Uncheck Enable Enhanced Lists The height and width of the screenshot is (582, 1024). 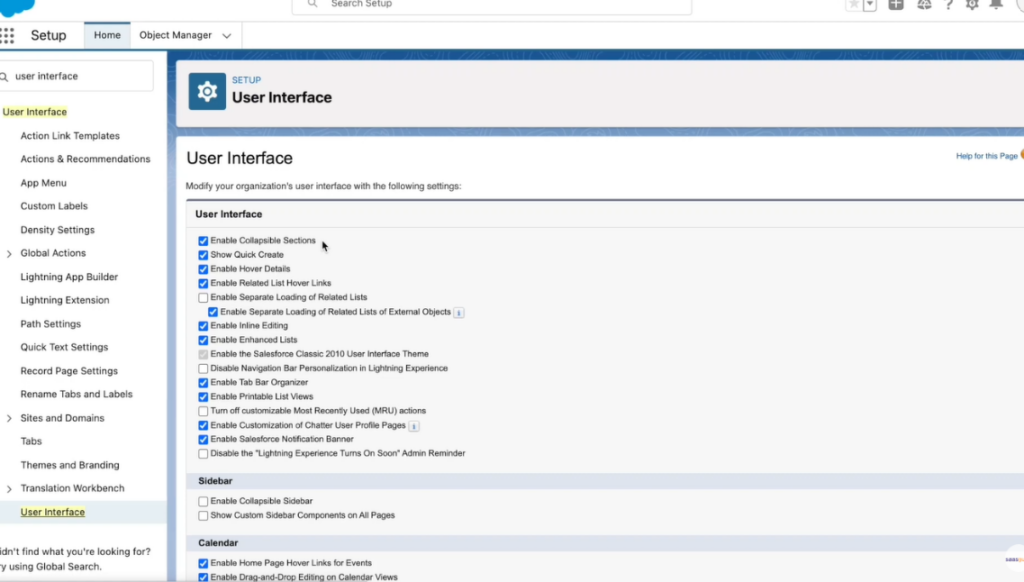[x=203, y=340]
